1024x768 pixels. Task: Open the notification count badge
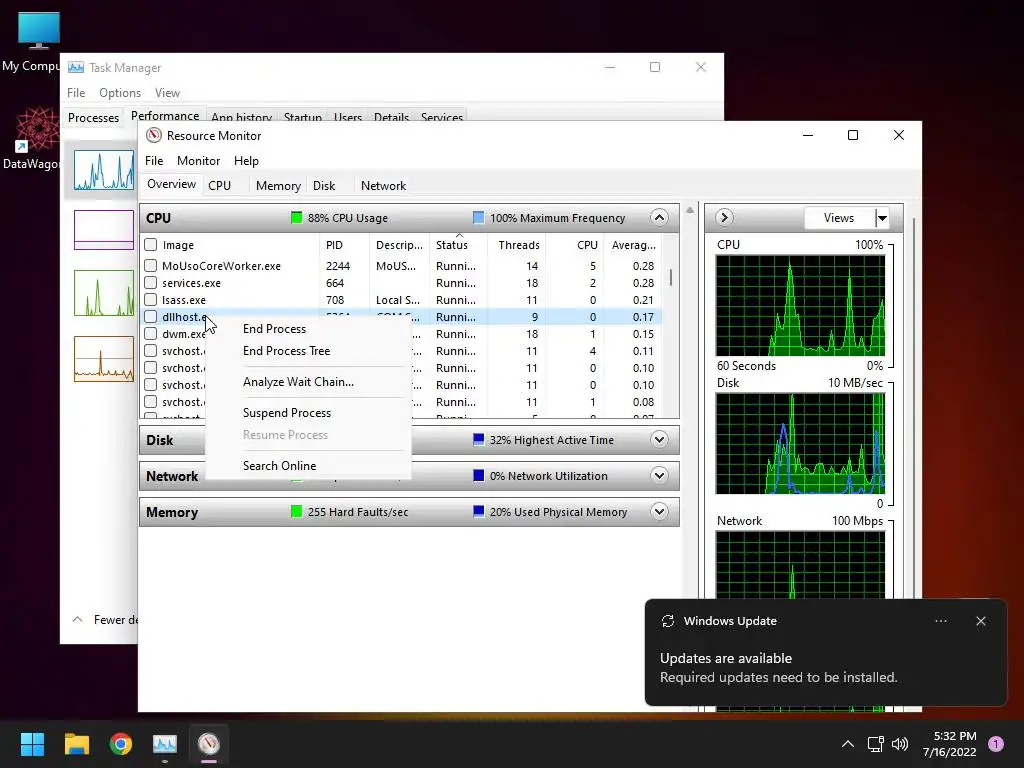(996, 744)
